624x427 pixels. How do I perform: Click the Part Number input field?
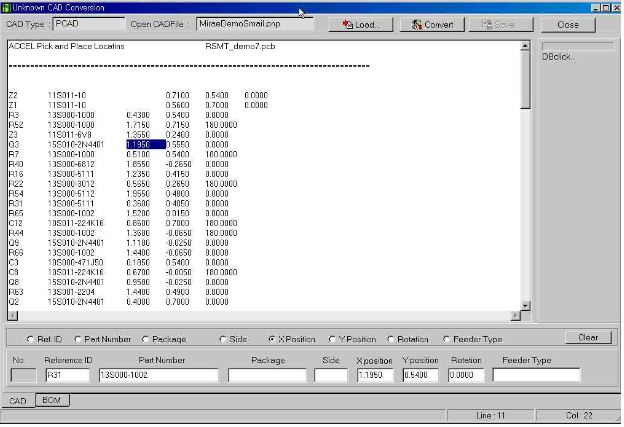point(158,375)
